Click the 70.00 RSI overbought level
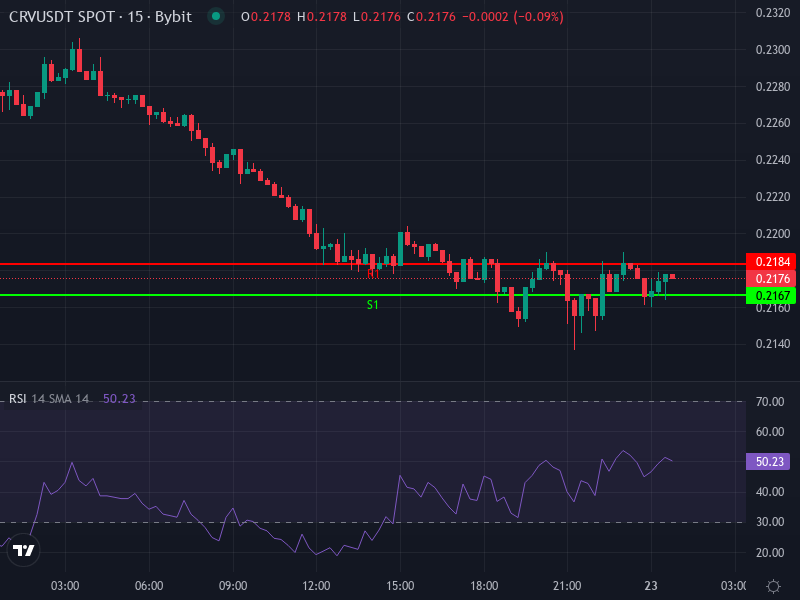The height and width of the screenshot is (600, 800). 771,399
